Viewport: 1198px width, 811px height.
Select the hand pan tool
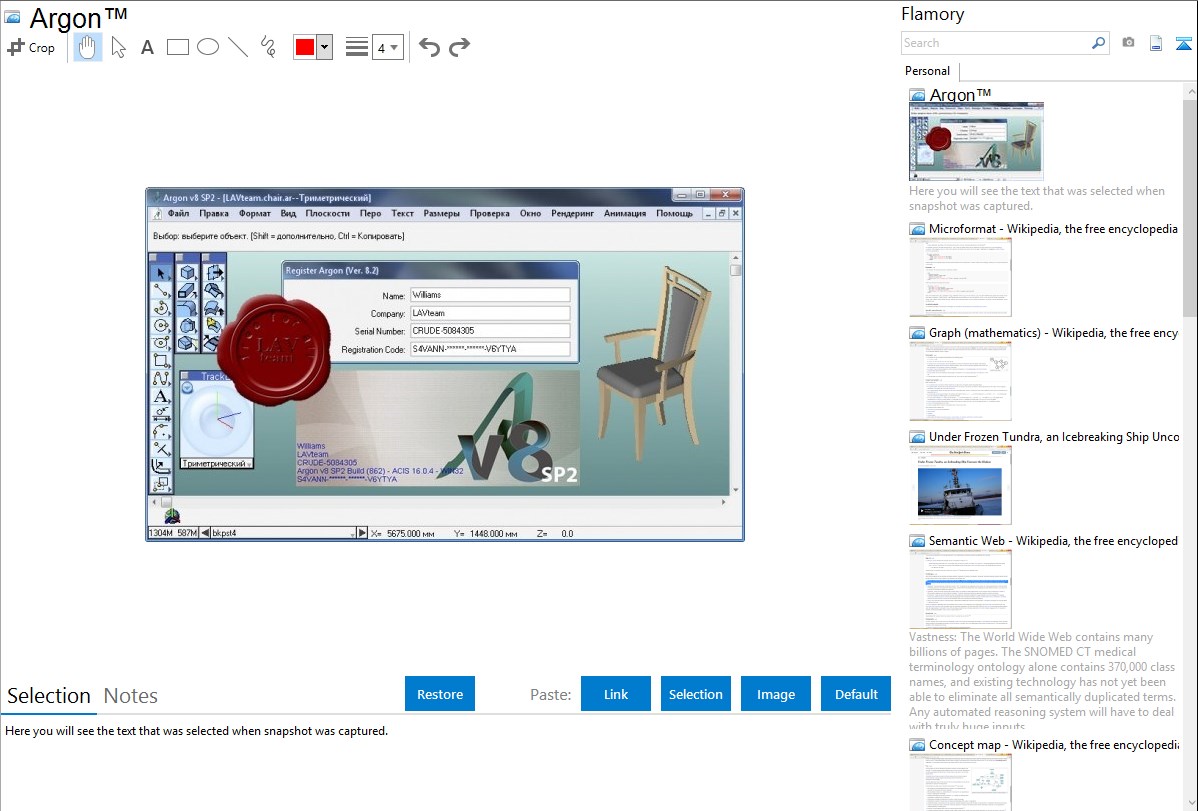point(88,47)
